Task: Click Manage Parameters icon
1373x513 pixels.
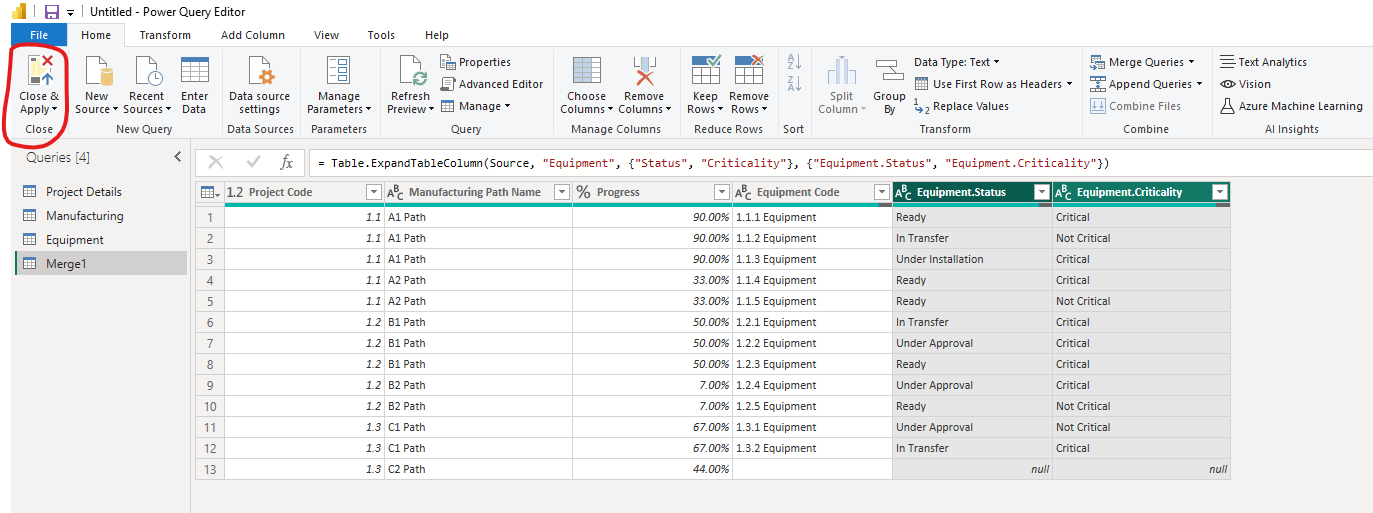Action: 338,72
